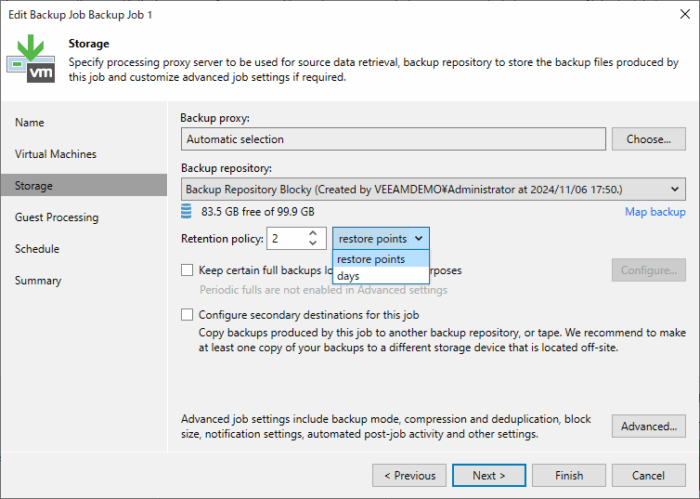Viewport: 700px width, 499px height.
Task: Click the 'Storage' heading text
Action: point(89,44)
